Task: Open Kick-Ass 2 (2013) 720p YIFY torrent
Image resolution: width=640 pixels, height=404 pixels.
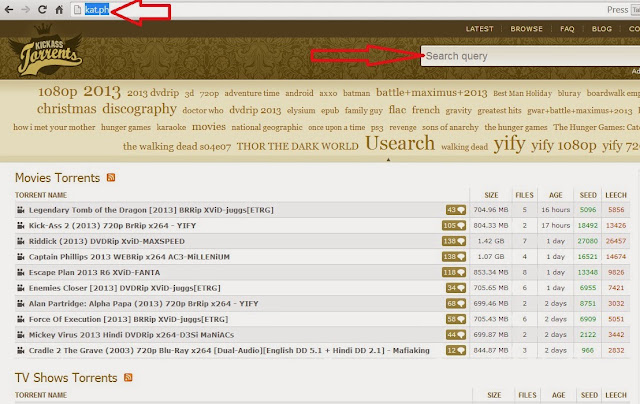Action: point(112,226)
